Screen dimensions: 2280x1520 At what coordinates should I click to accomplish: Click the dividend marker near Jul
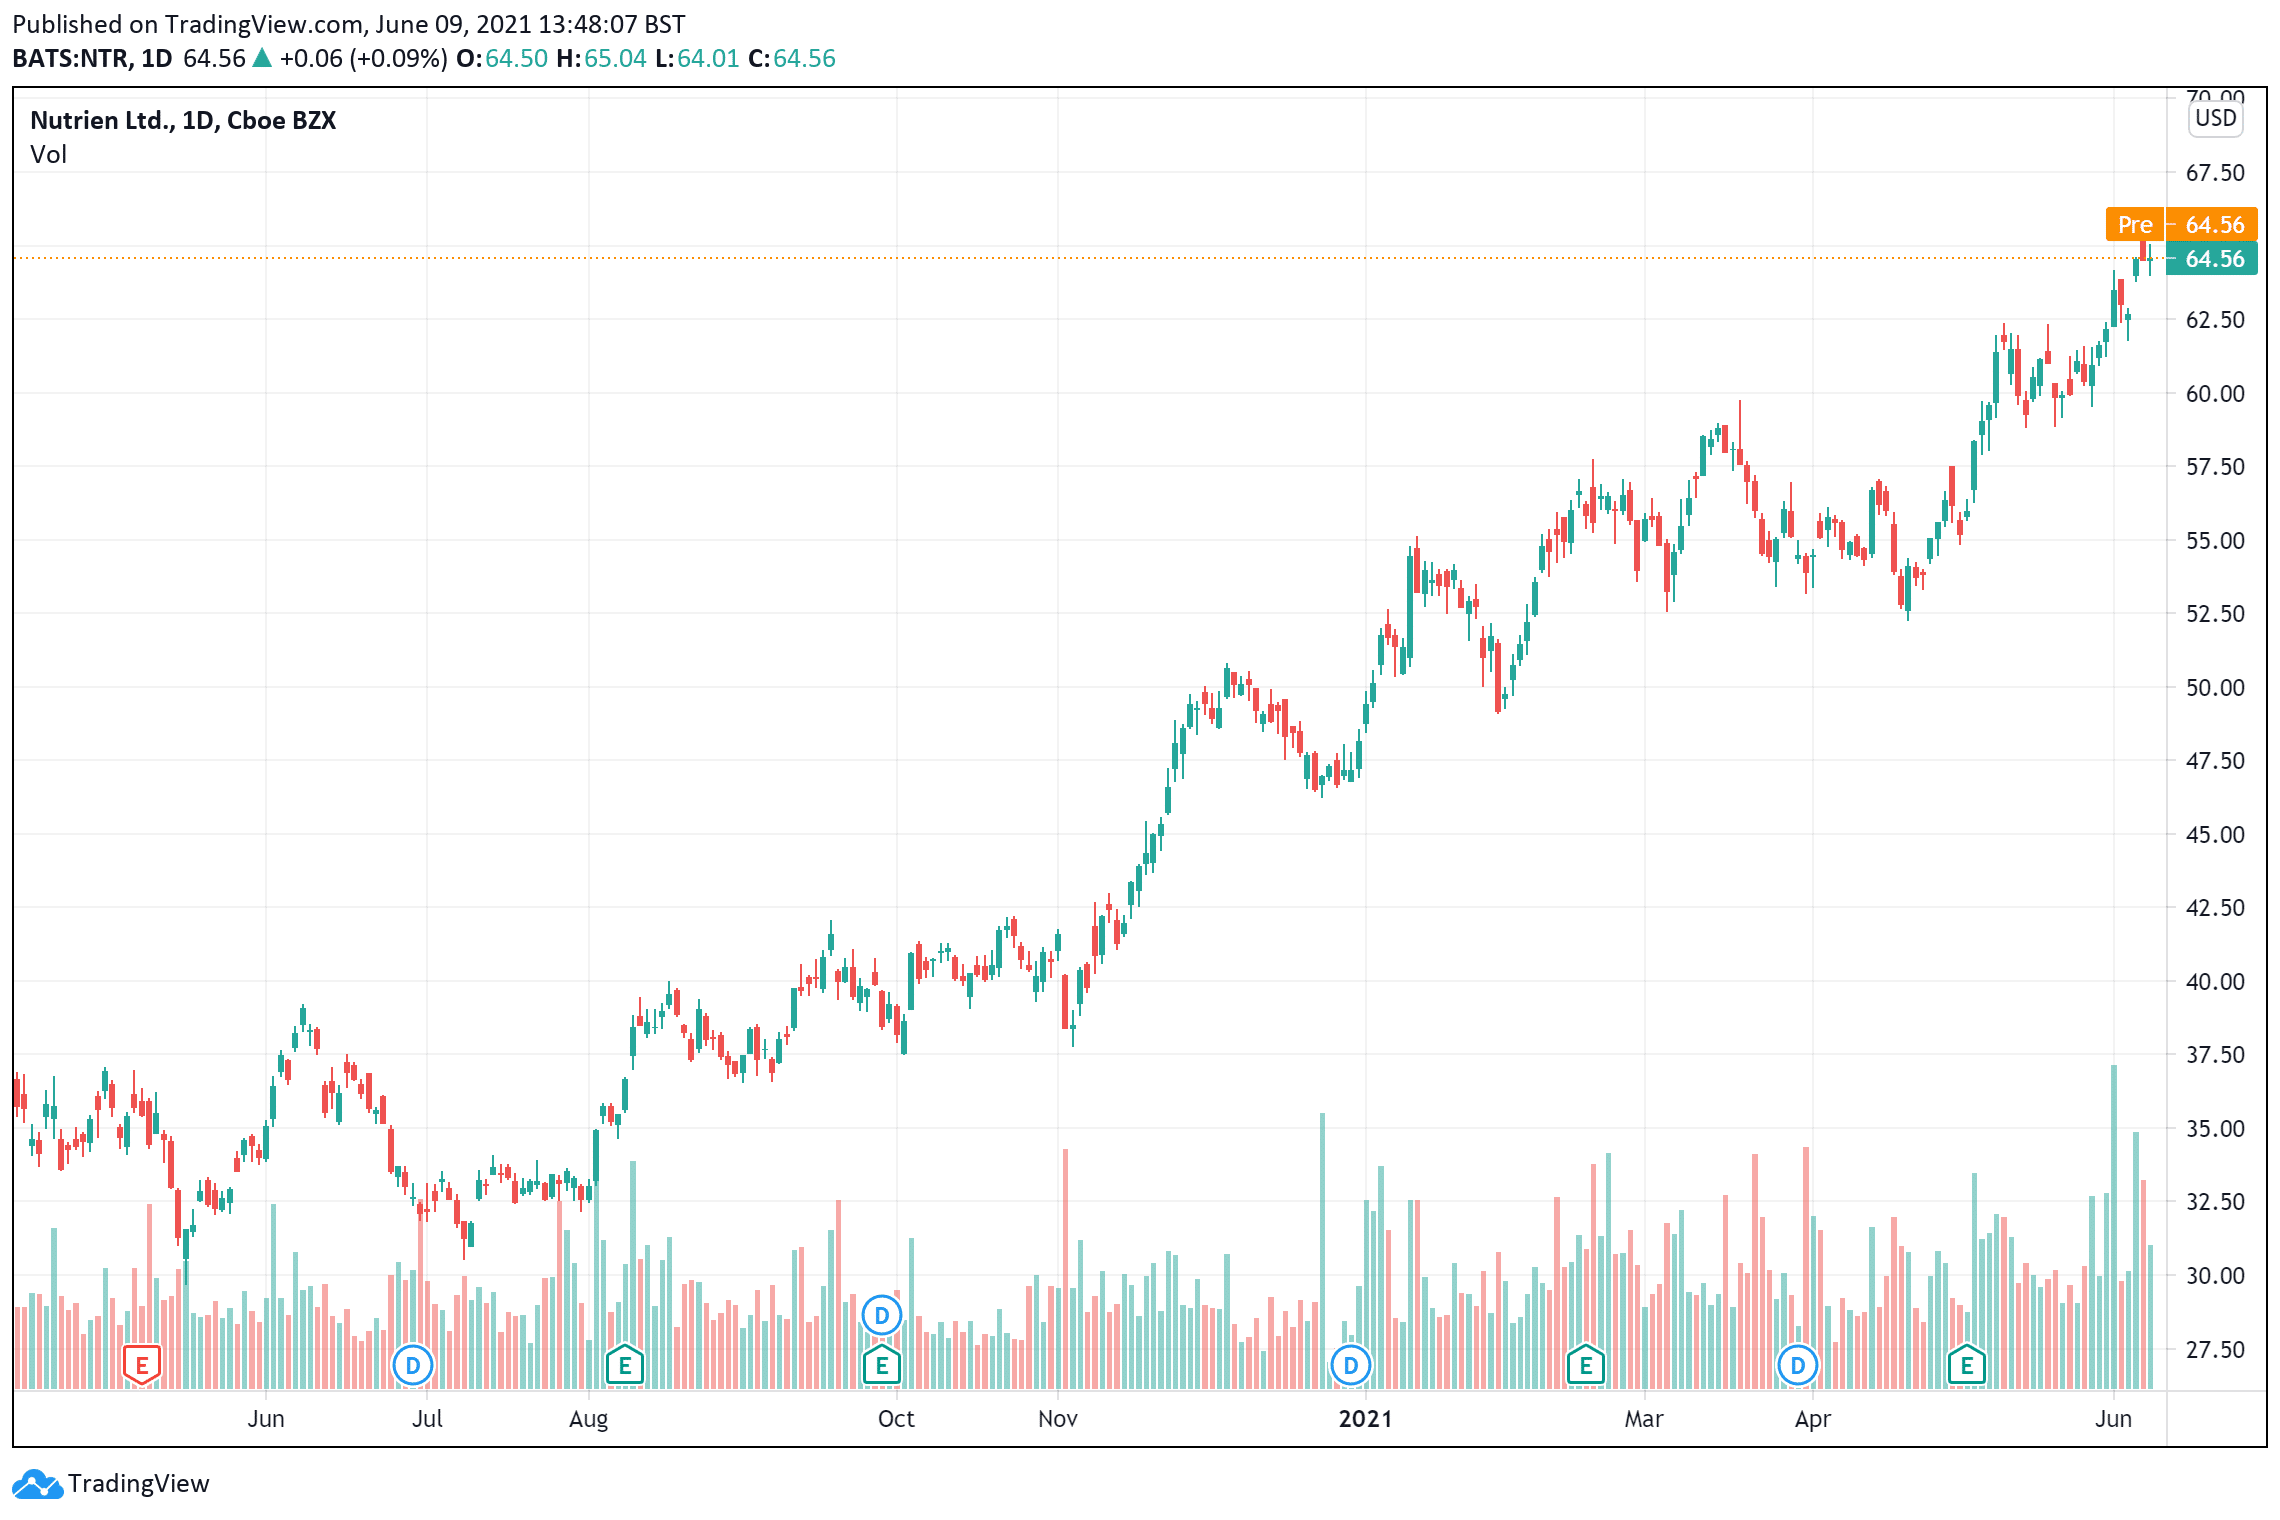[412, 1365]
